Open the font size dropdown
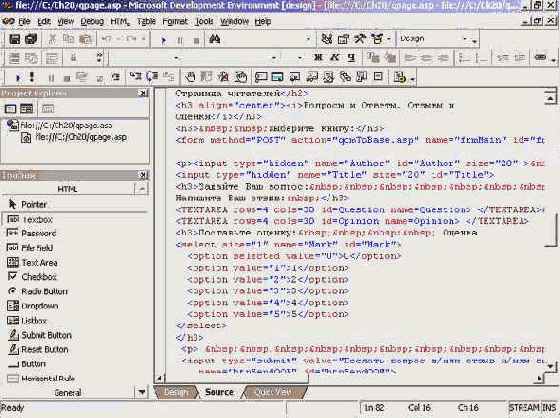This screenshot has height=418, width=560. point(300,58)
